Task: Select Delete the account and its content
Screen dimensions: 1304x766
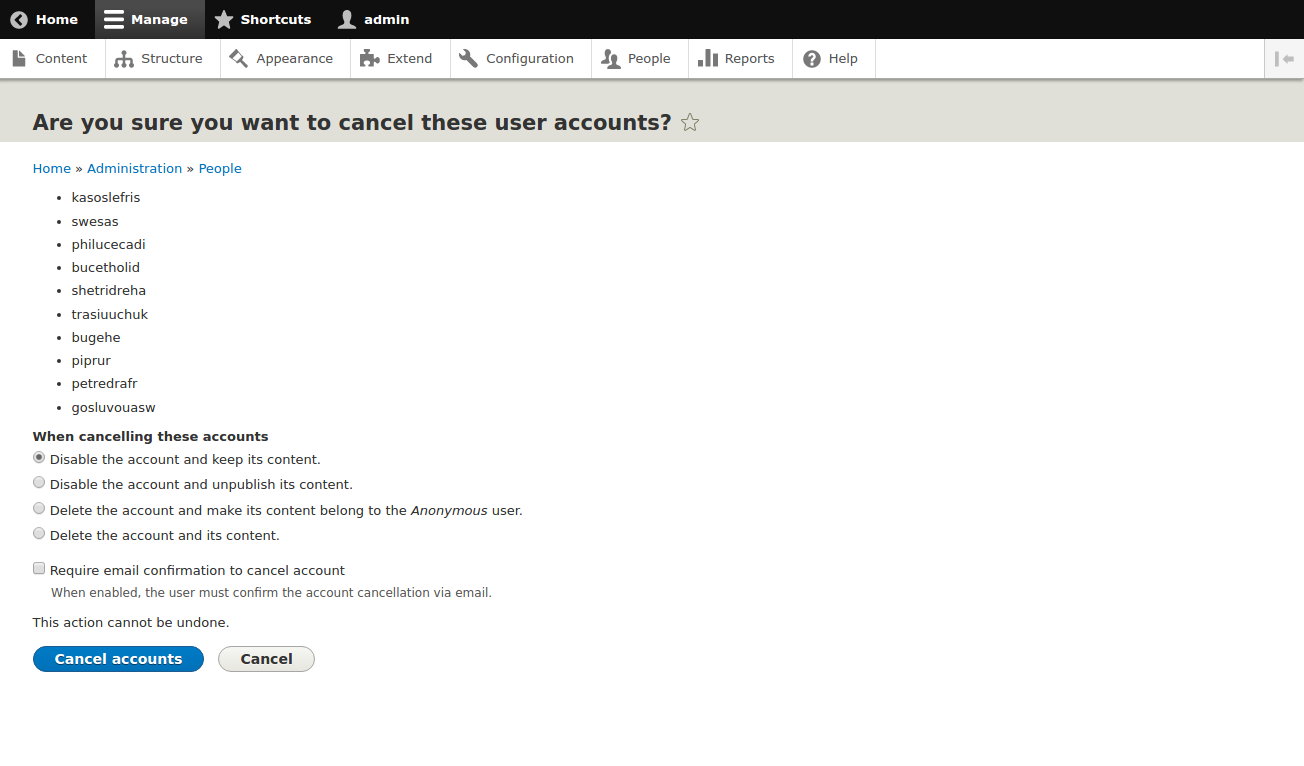Action: pyautogui.click(x=39, y=534)
